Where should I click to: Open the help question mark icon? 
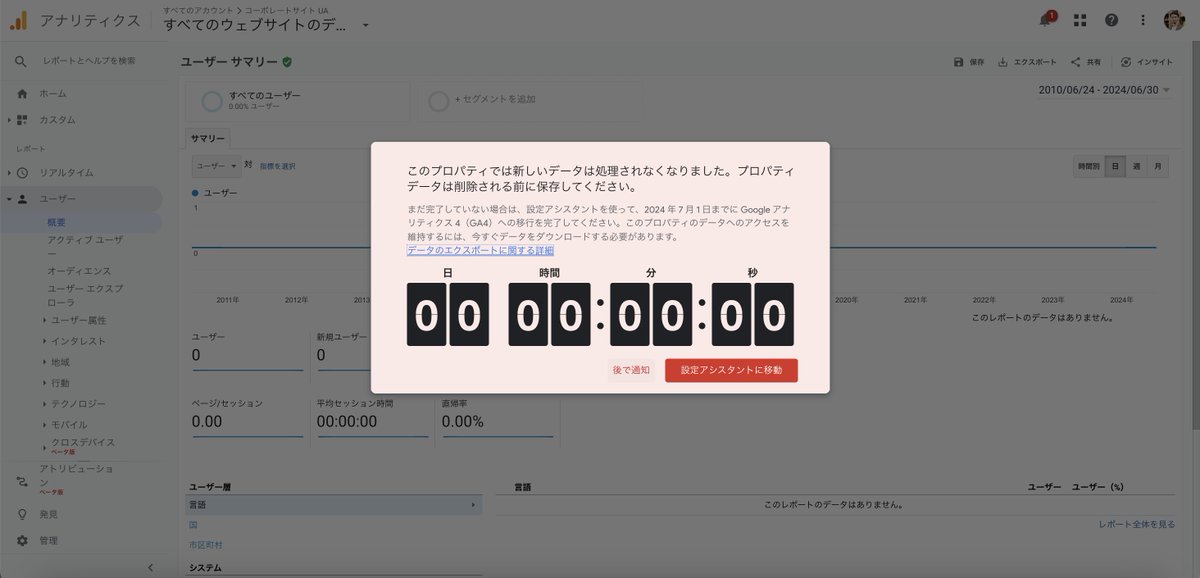tap(1111, 20)
